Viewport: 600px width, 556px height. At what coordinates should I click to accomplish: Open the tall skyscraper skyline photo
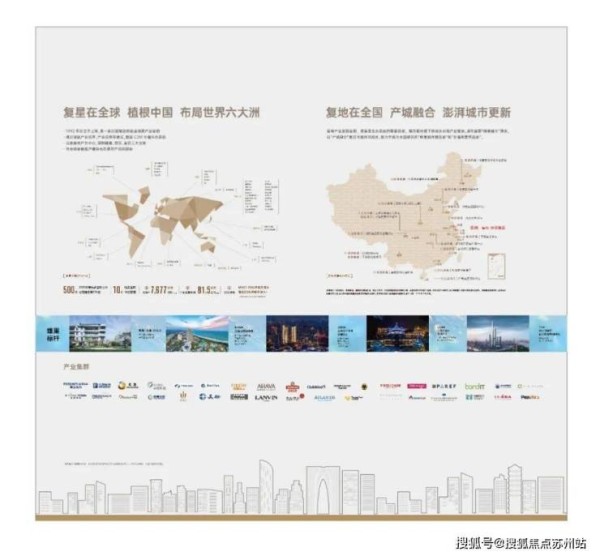tap(498, 334)
